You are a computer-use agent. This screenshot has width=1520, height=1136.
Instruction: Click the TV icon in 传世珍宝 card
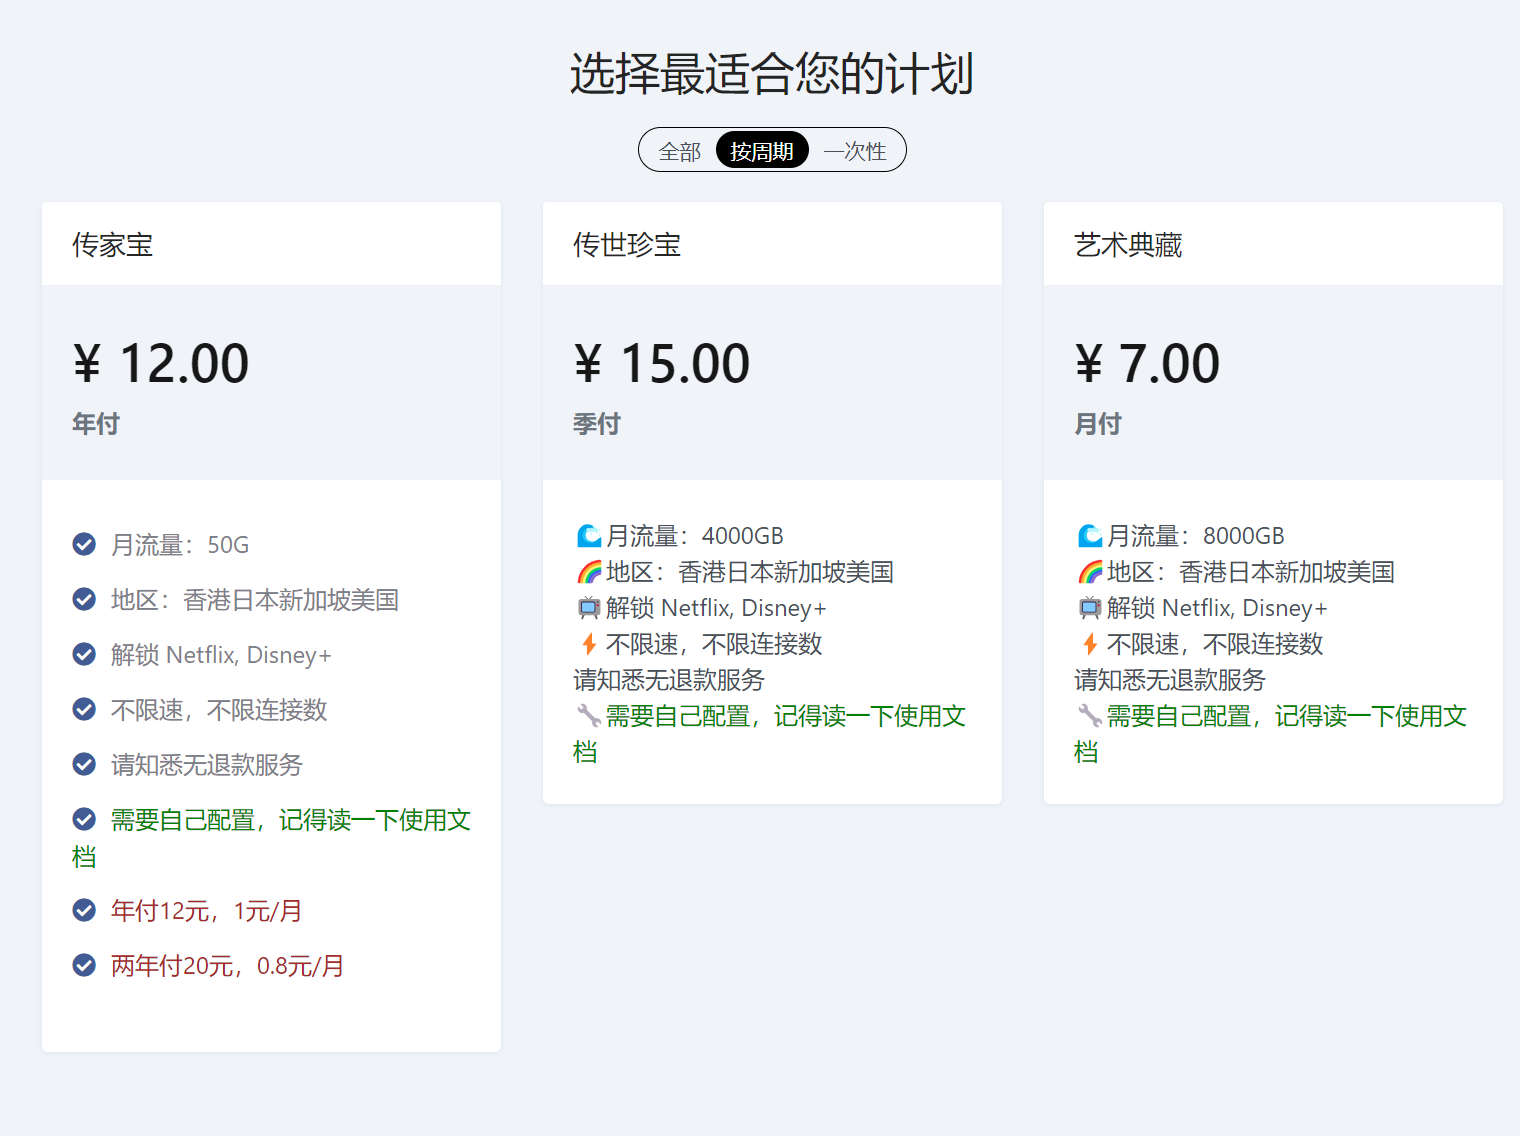pos(589,608)
